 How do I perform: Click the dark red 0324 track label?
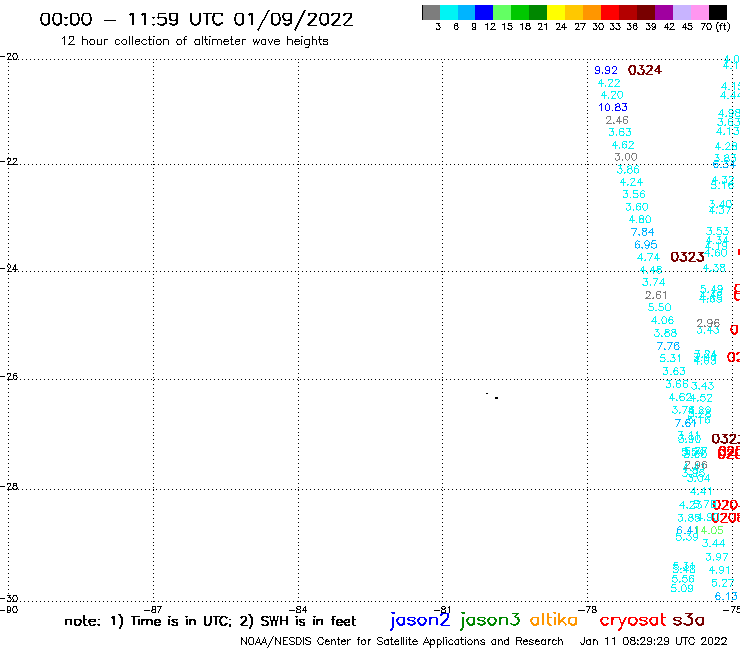[645, 70]
